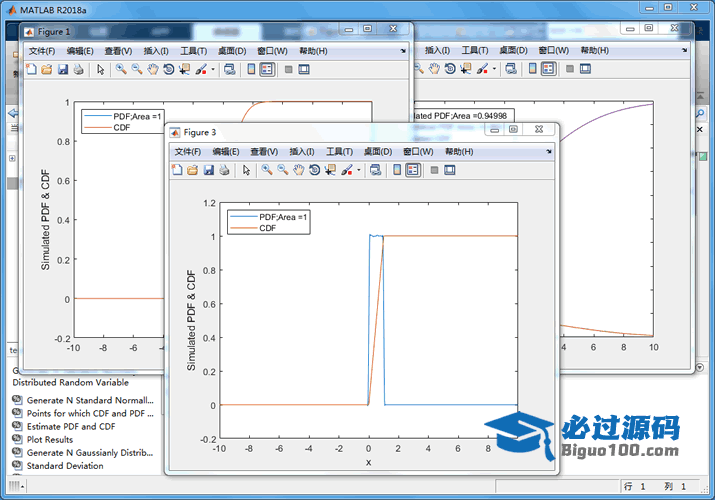Click Link Plot icon in Figure 3
The image size is (715, 500).
click(375, 170)
